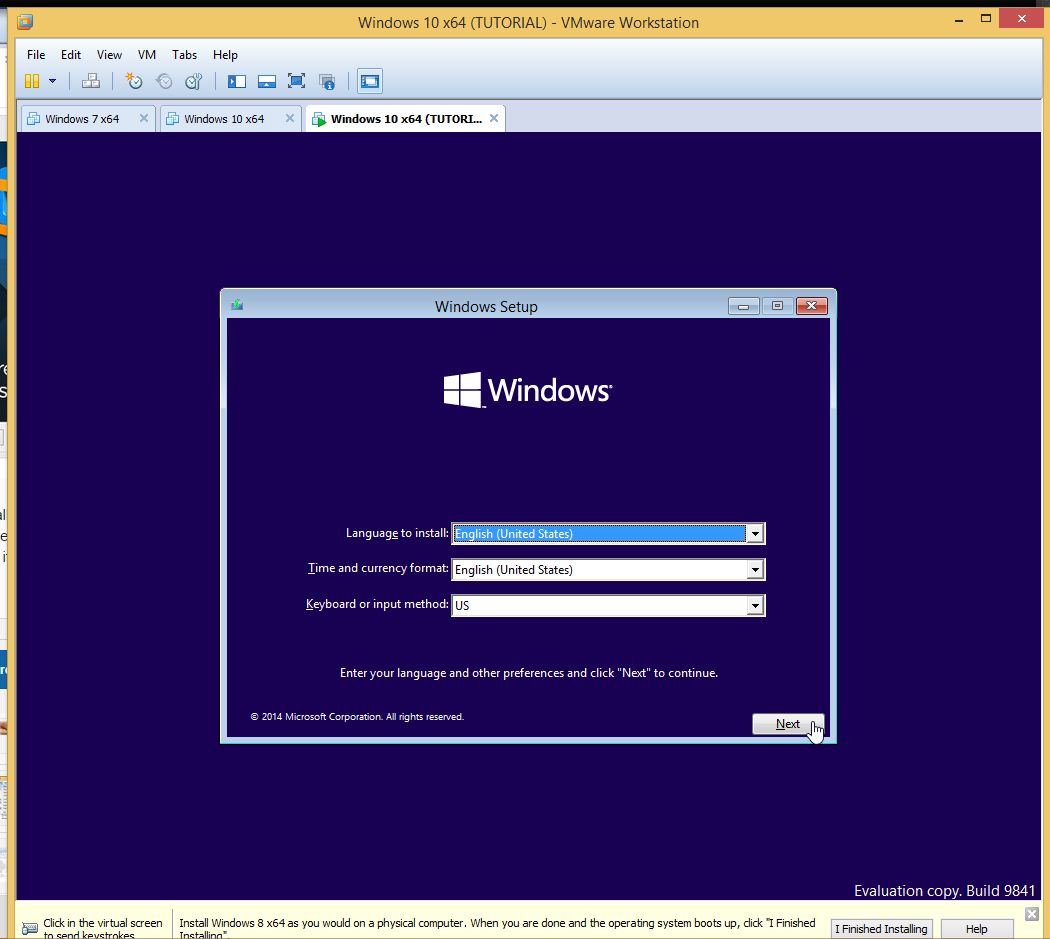Enter full screen mode icon
This screenshot has height=939, width=1050.
pyautogui.click(x=296, y=82)
